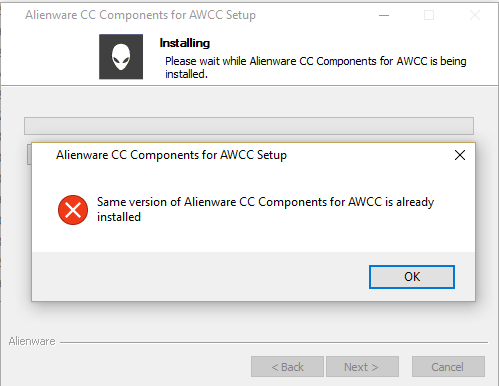Click the maximize box of setup window
Screen dimensions: 499x386
(429, 15)
